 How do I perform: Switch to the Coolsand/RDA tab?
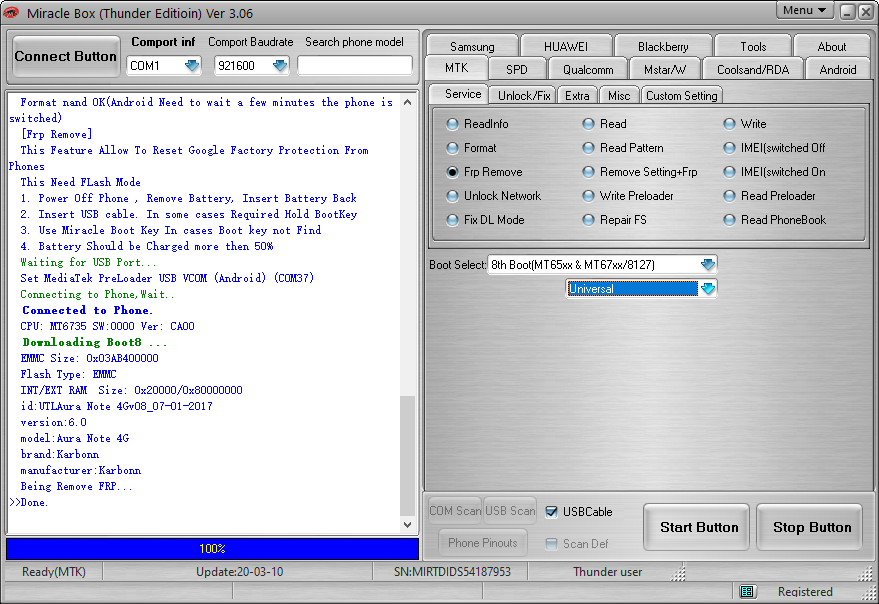tap(753, 70)
